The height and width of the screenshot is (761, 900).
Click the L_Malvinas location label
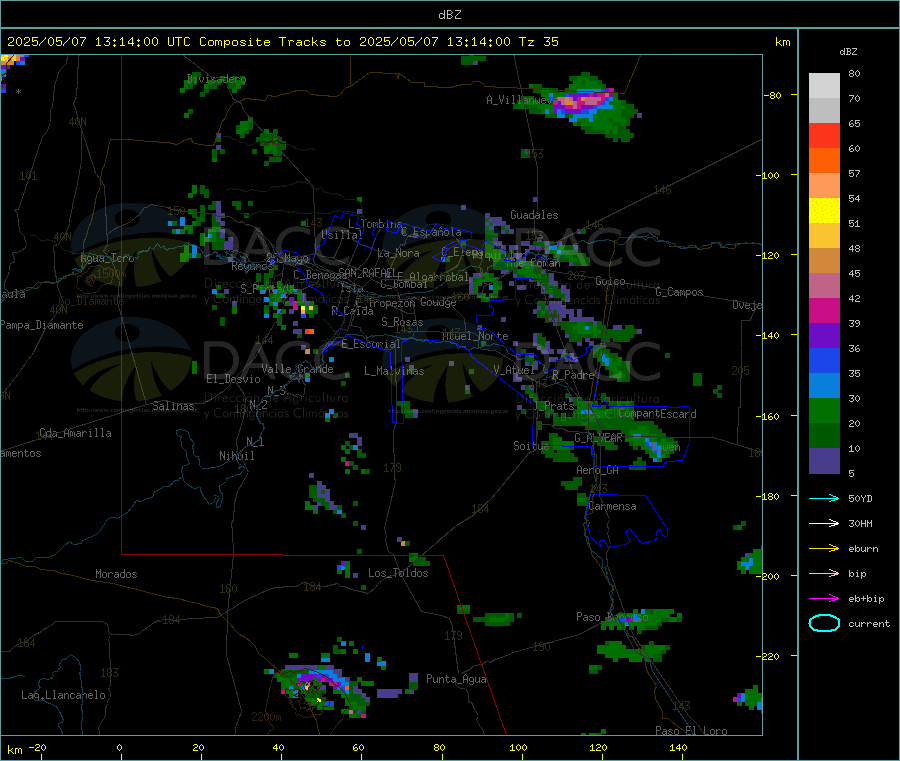394,371
